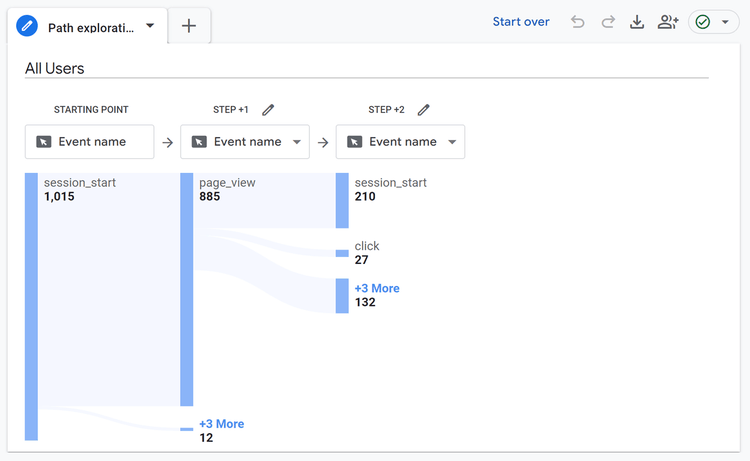Click the All Users segment heading

(x=55, y=68)
